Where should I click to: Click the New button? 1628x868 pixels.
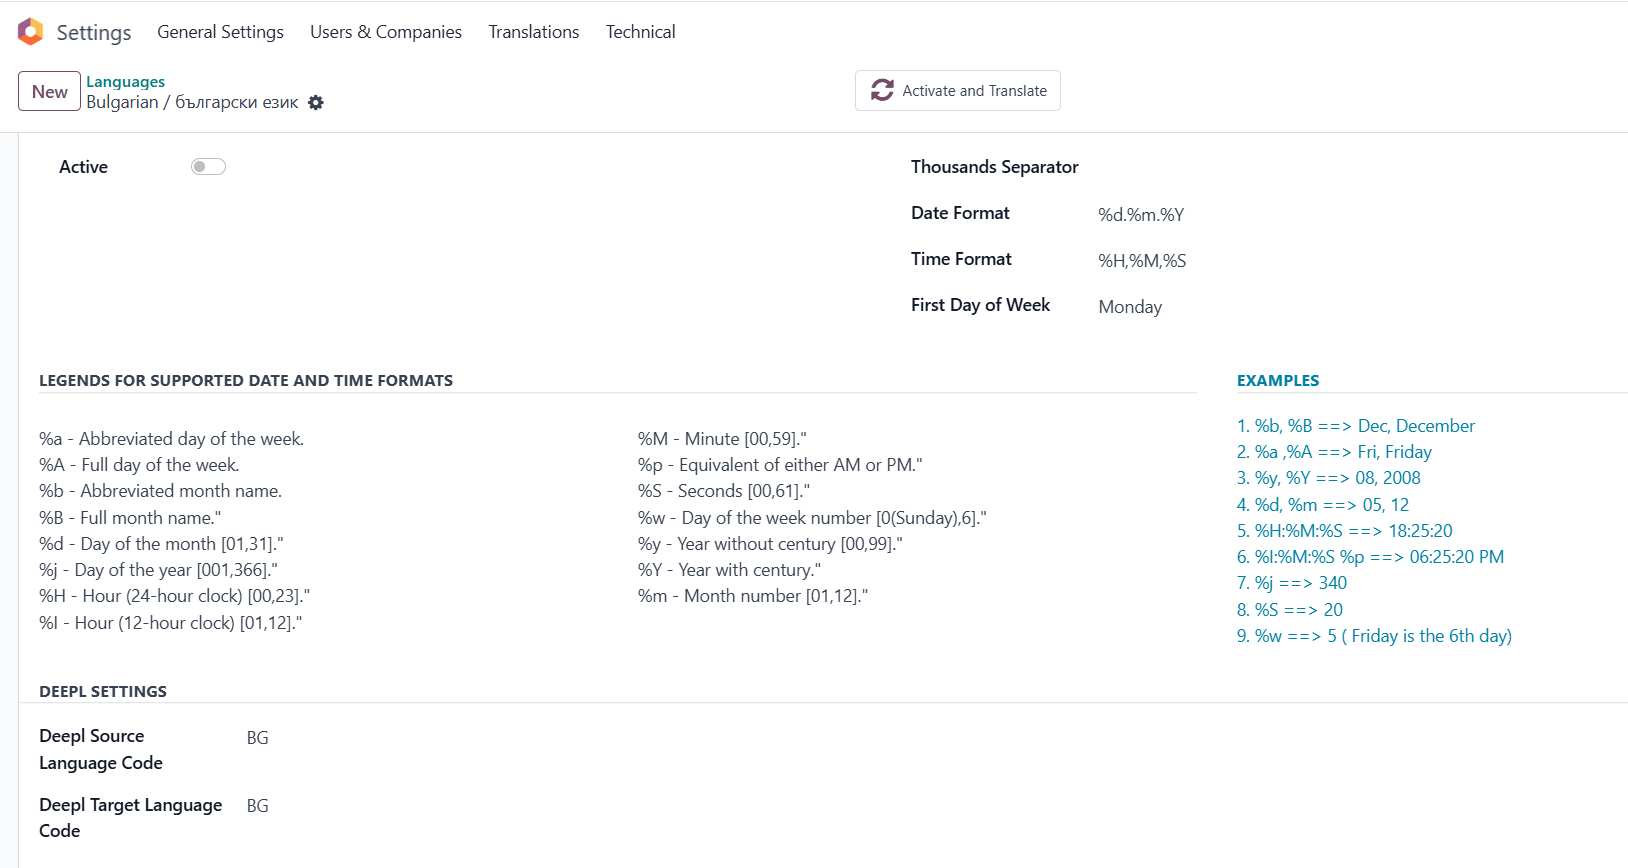[x=49, y=92]
